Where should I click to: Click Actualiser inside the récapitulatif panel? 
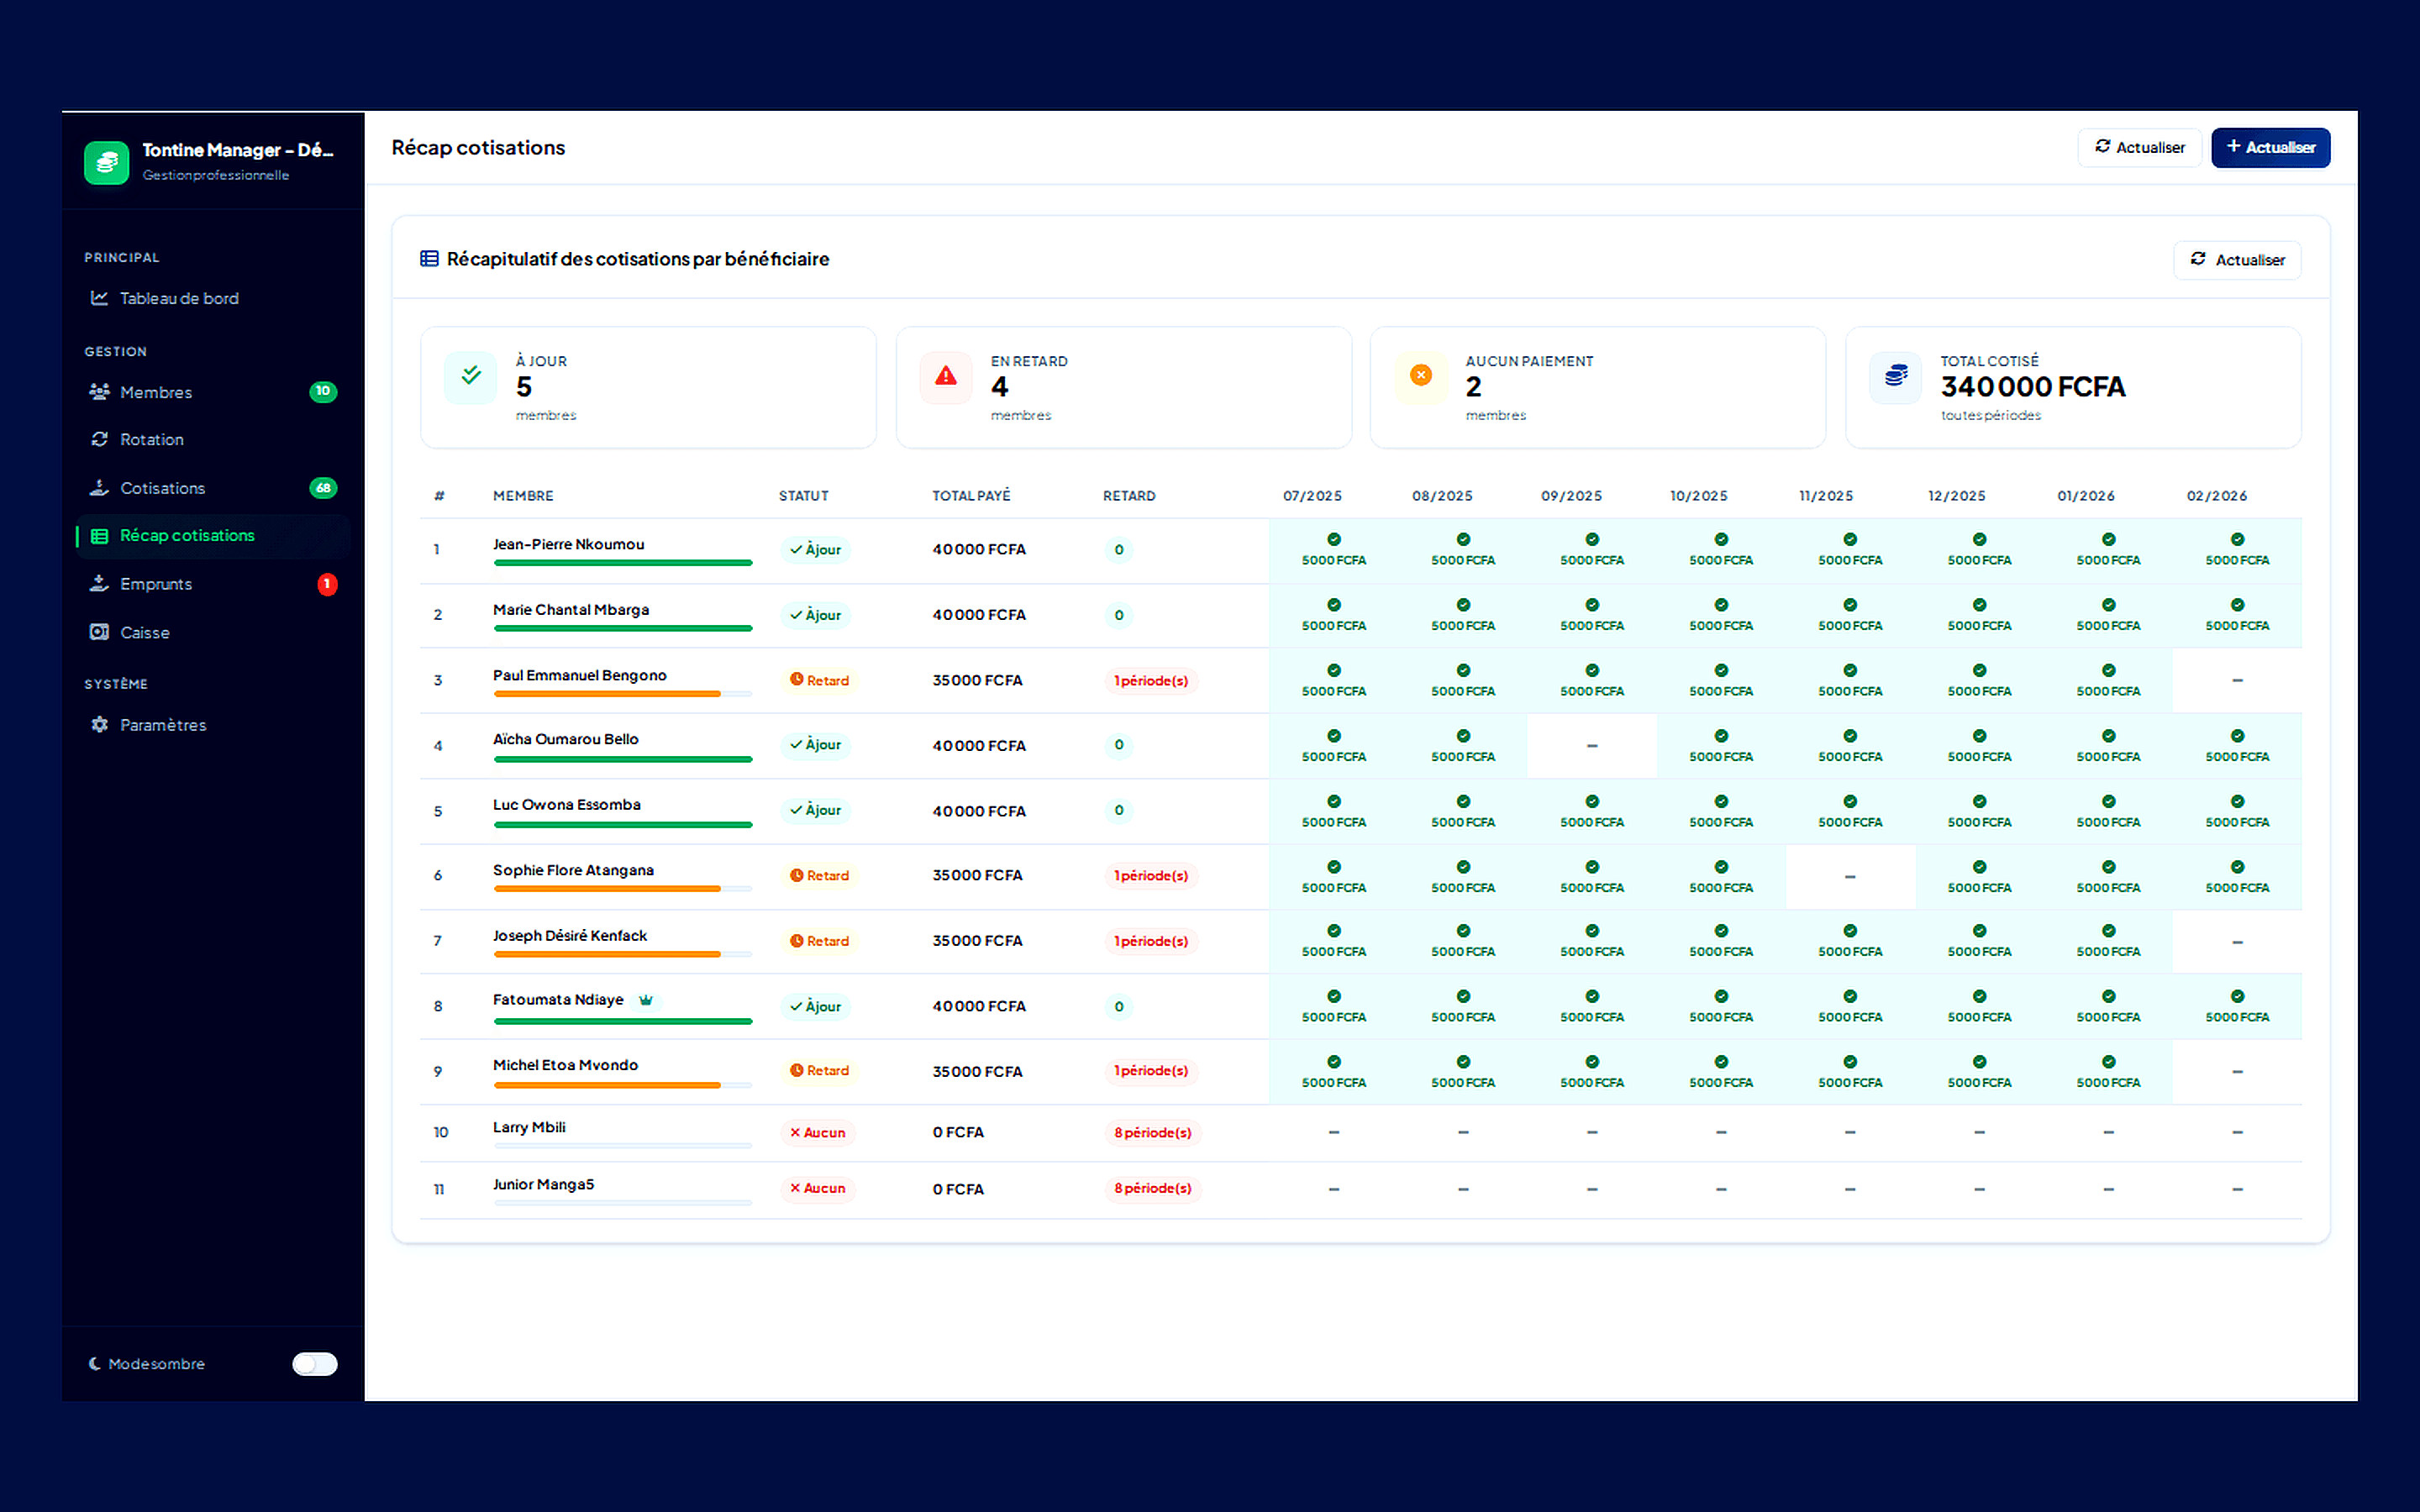click(x=2237, y=259)
